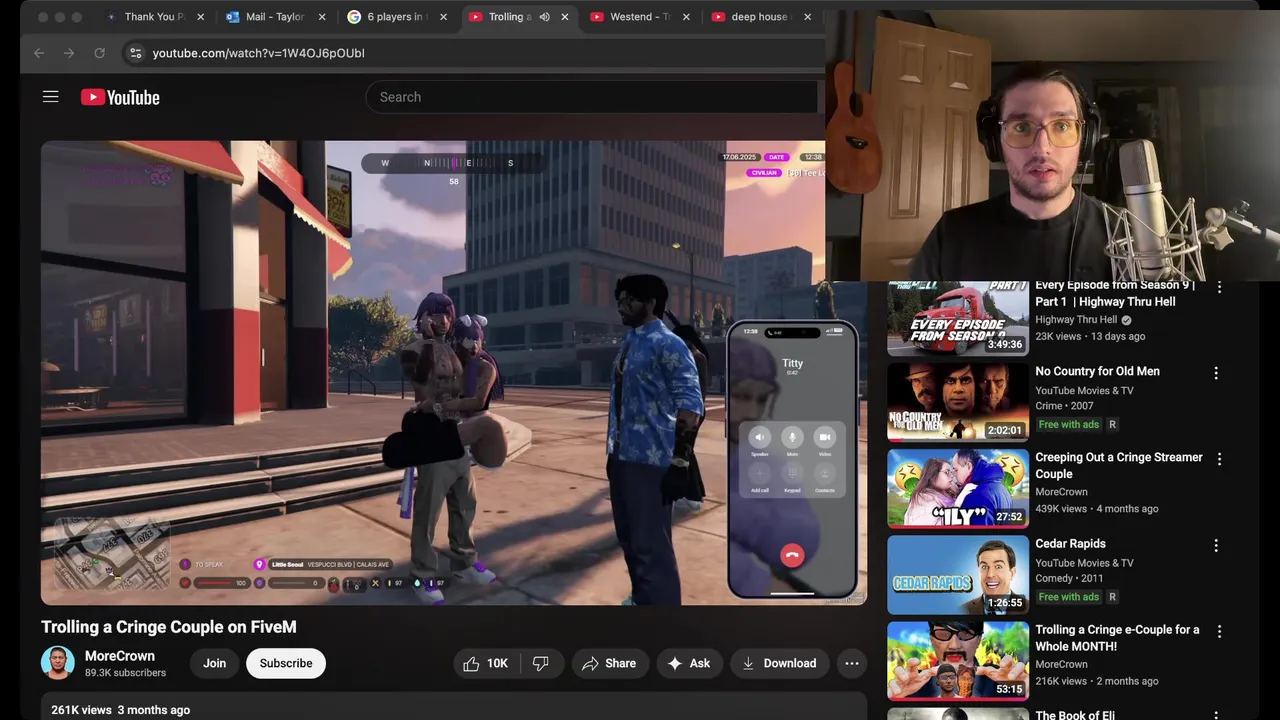This screenshot has width=1280, height=720.
Task: Click the browser back arrow
Action: [39, 53]
